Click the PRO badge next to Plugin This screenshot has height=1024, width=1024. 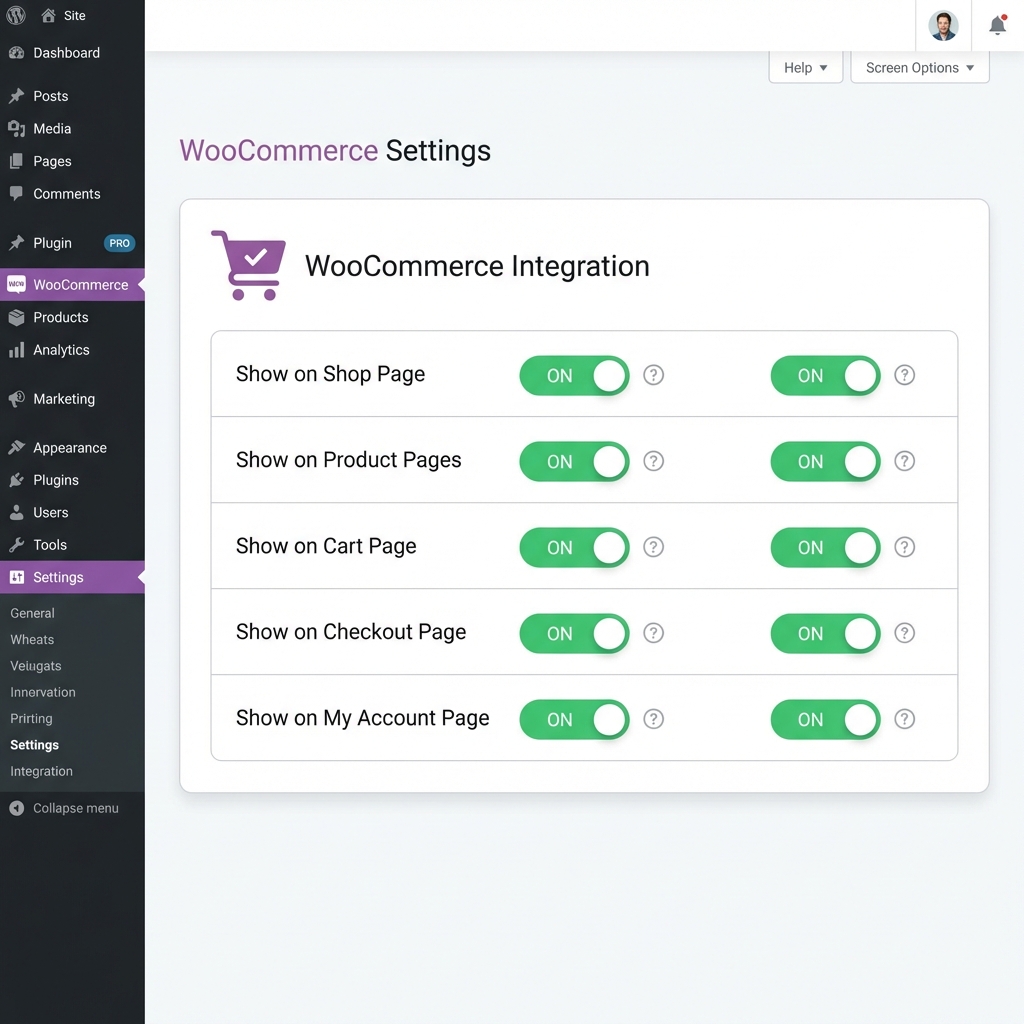[x=120, y=243]
